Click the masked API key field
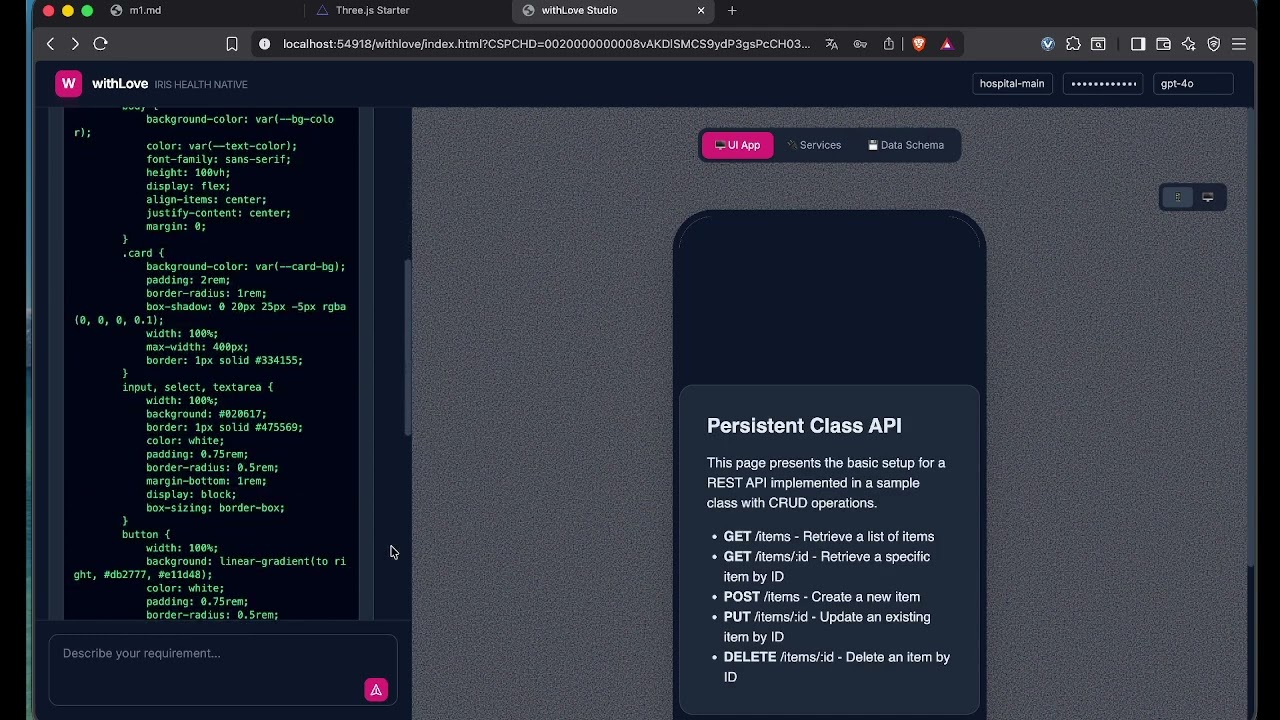The image size is (1280, 720). click(x=1103, y=84)
